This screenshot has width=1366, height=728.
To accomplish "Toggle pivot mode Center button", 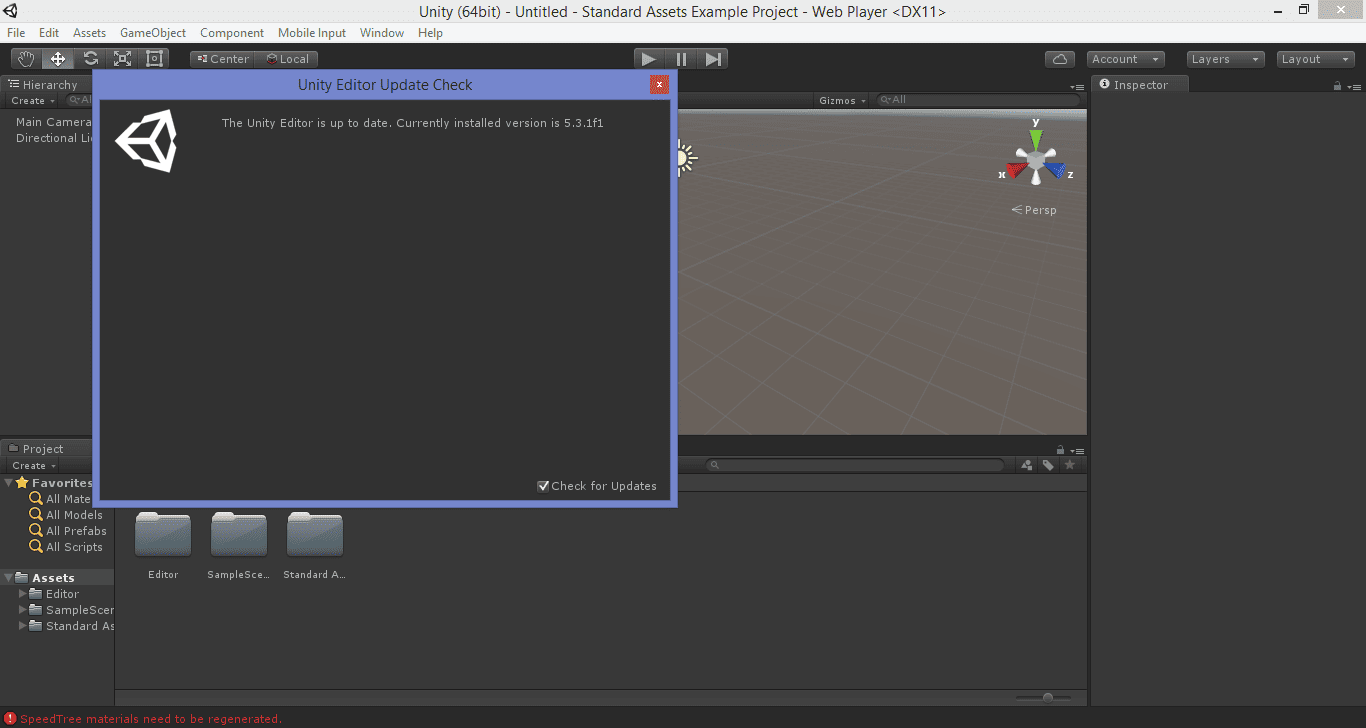I will [223, 59].
